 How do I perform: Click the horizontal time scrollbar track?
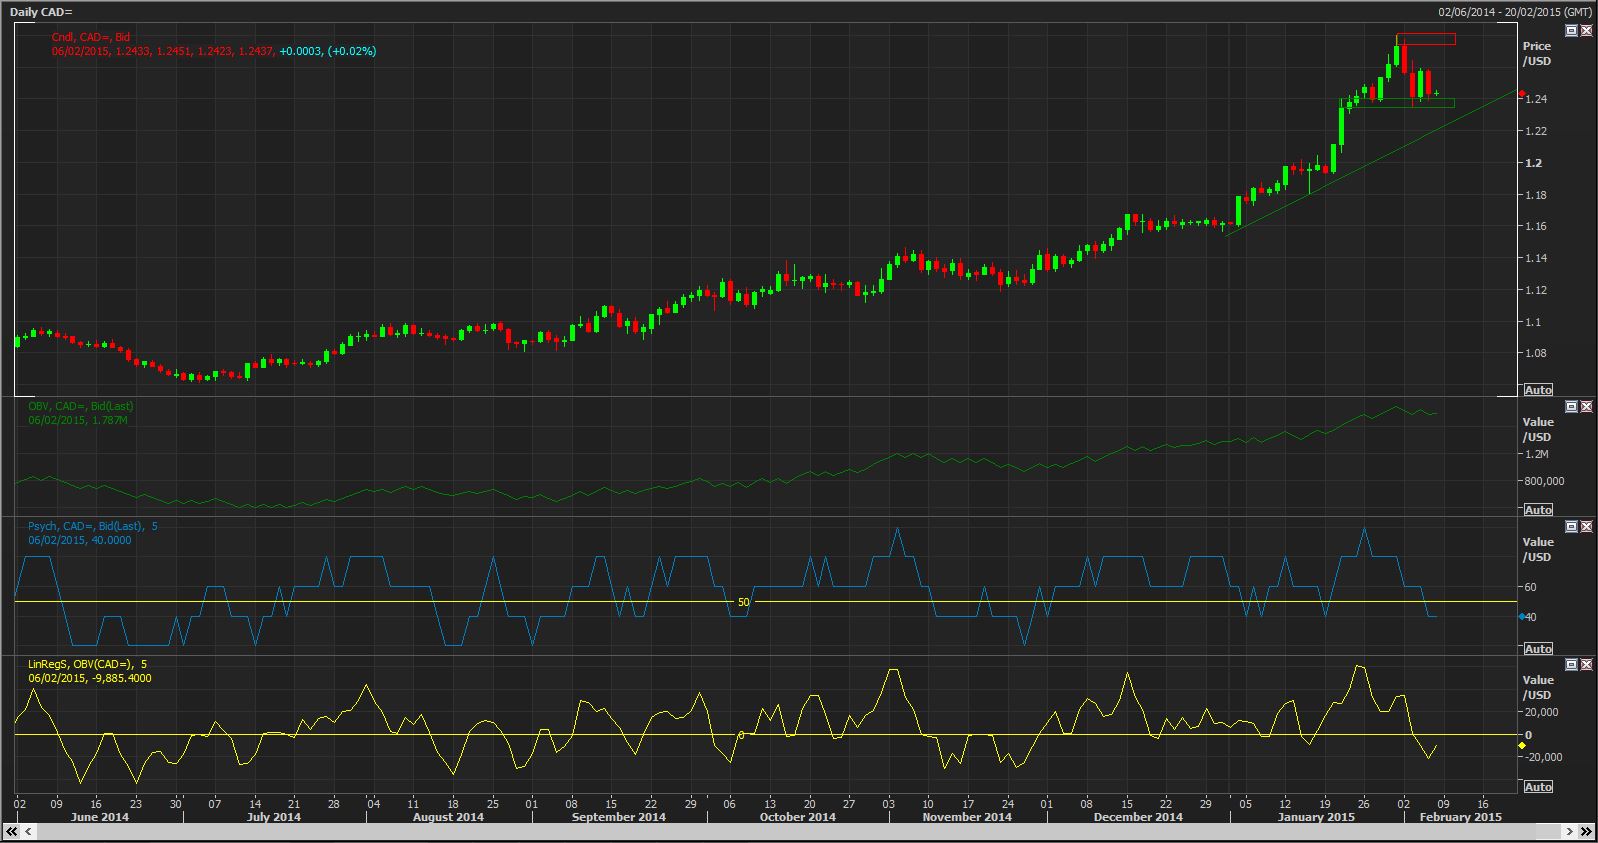798,832
